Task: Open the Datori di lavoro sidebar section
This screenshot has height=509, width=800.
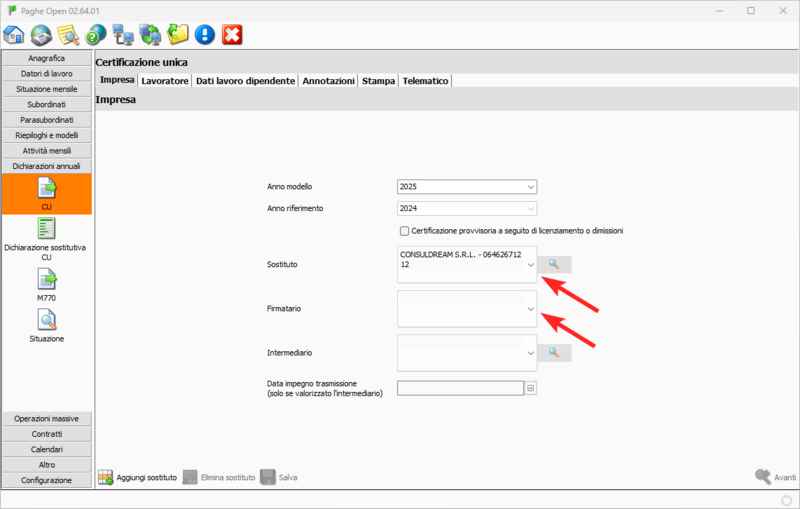Action: coord(46,74)
